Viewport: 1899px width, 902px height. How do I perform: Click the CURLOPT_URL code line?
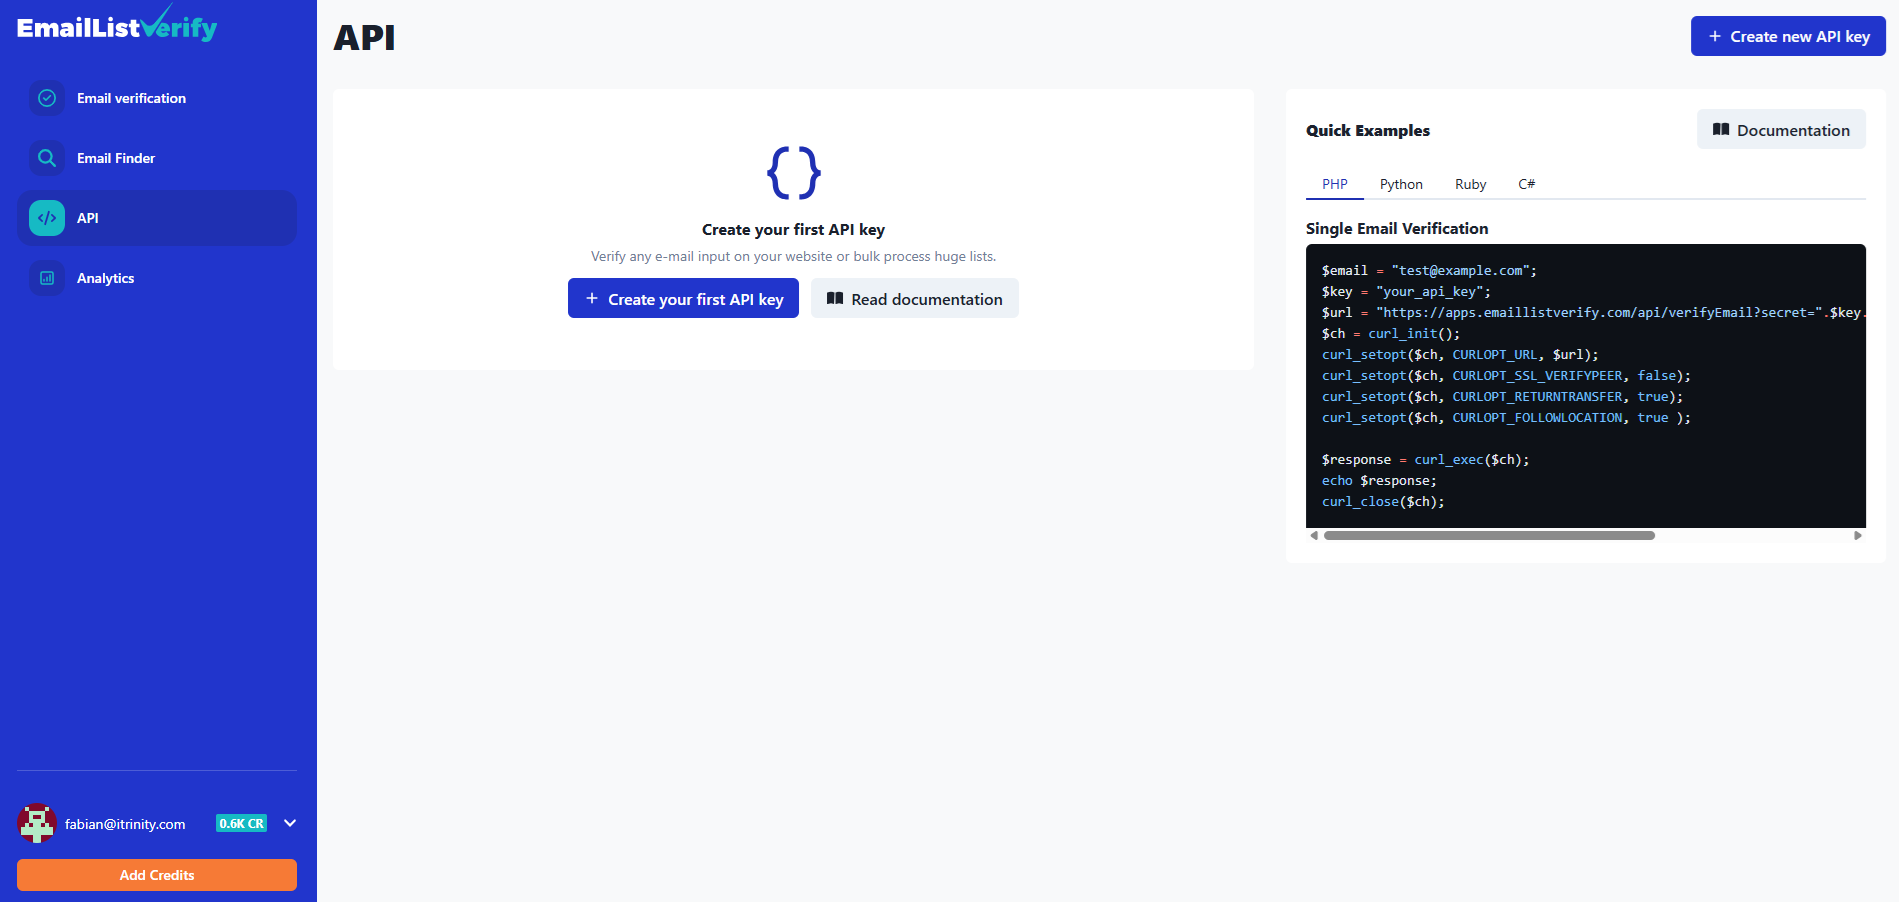(1460, 354)
